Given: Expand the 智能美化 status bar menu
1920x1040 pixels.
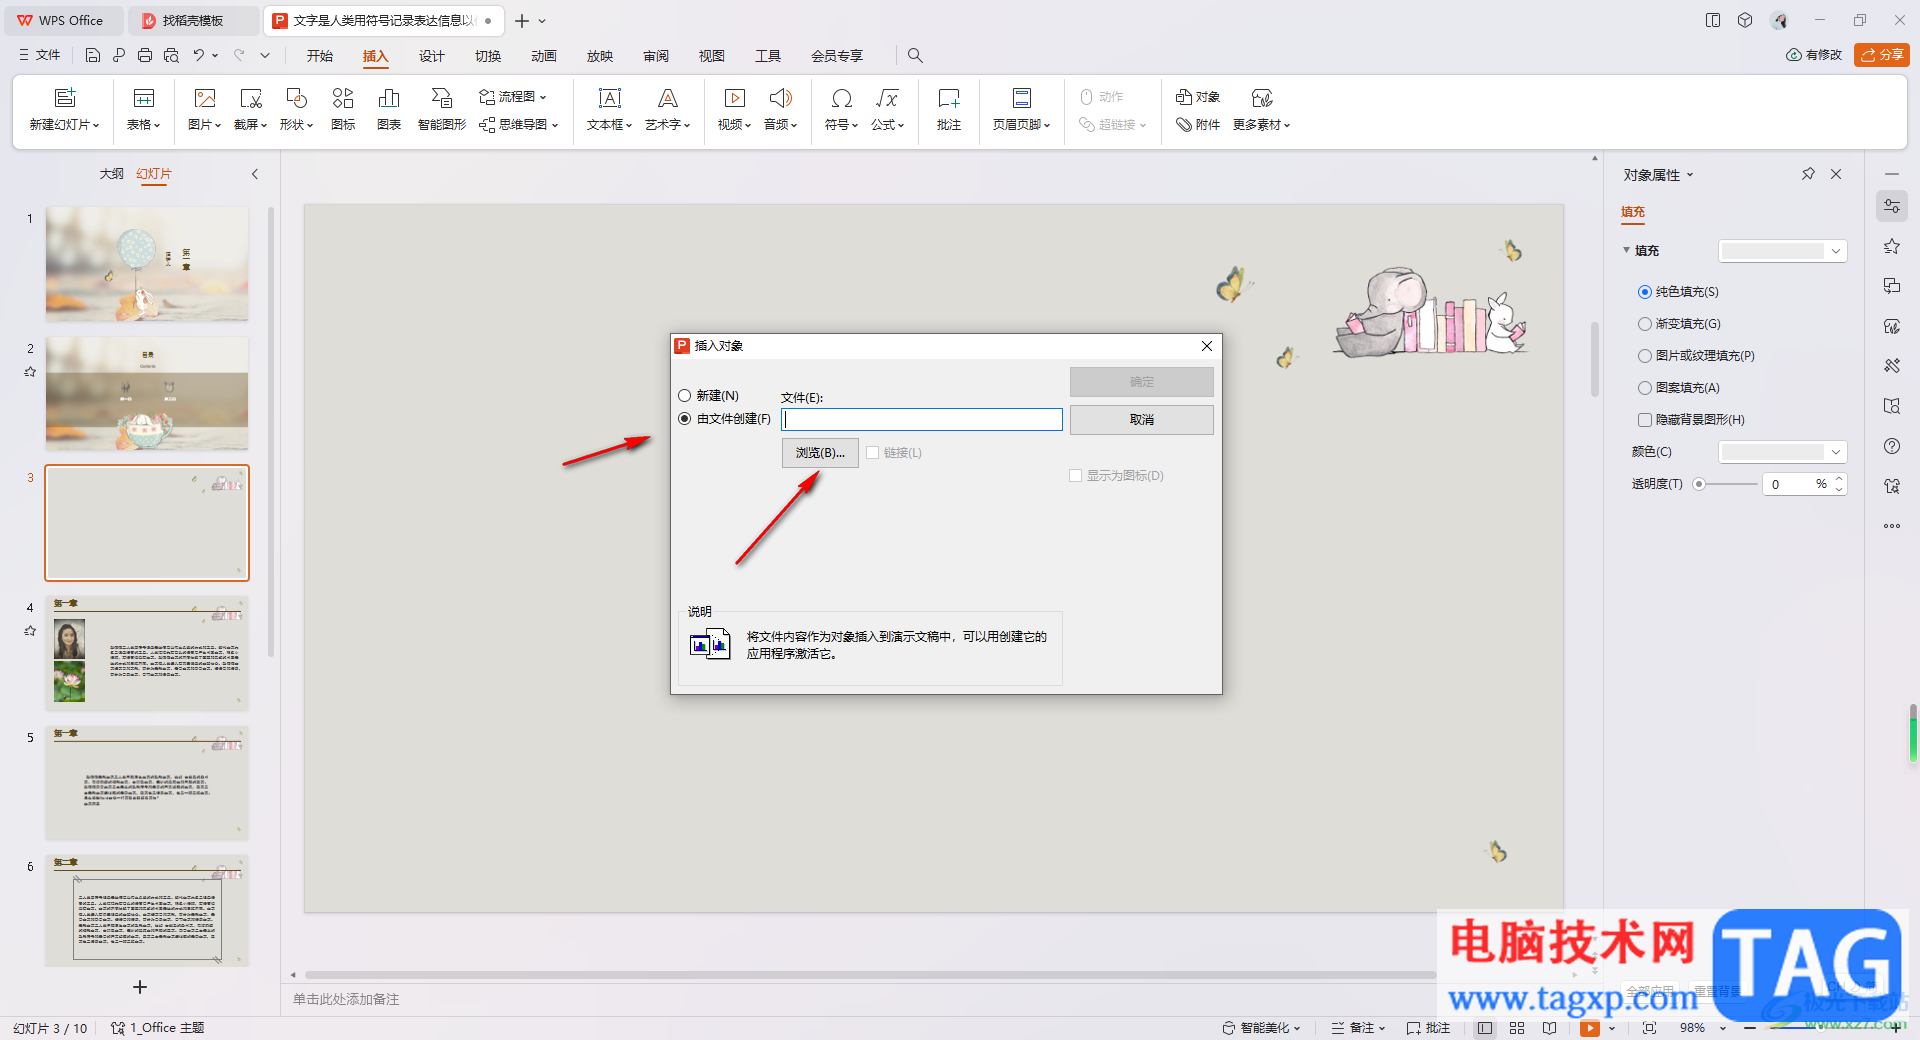Looking at the screenshot, I should tap(1261, 1028).
